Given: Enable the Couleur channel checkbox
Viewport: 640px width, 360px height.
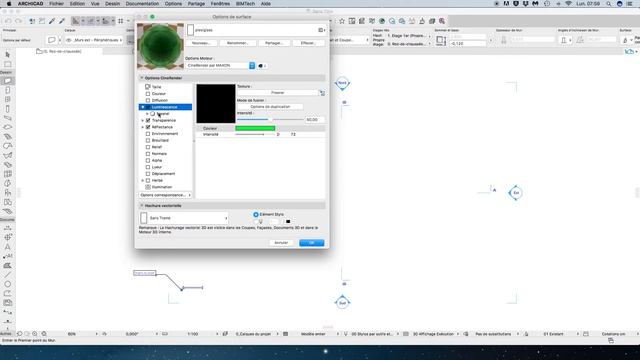Looking at the screenshot, I should pyautogui.click(x=148, y=93).
